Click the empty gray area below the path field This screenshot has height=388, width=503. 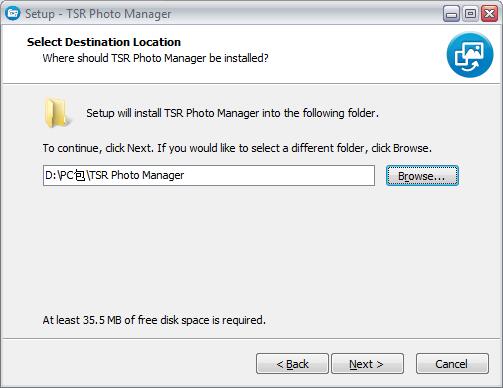pos(251,250)
